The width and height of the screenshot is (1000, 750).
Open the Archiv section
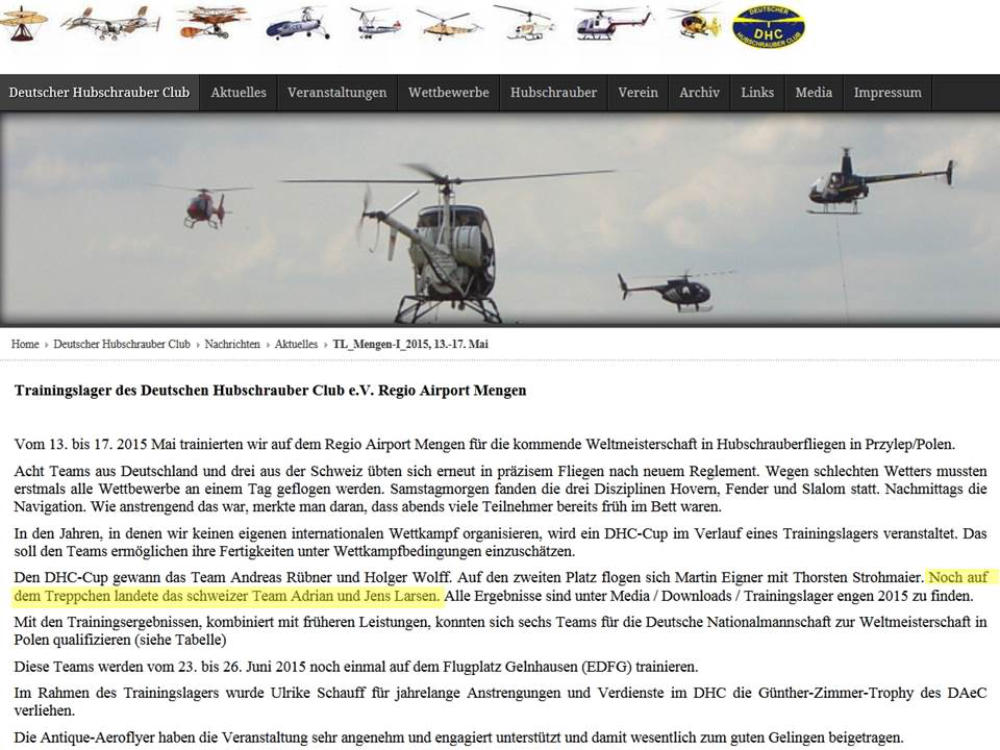pyautogui.click(x=699, y=92)
